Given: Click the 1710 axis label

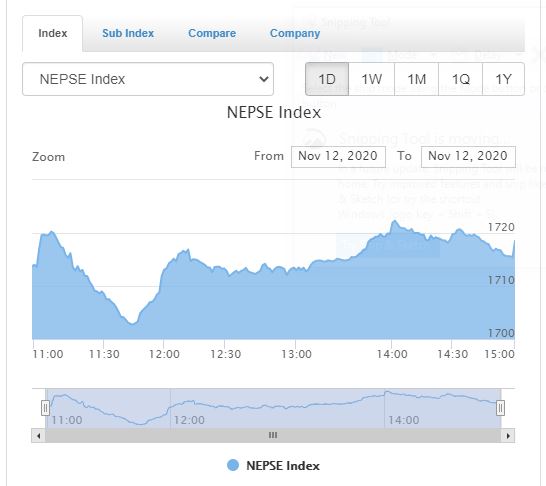Looking at the screenshot, I should (x=501, y=280).
